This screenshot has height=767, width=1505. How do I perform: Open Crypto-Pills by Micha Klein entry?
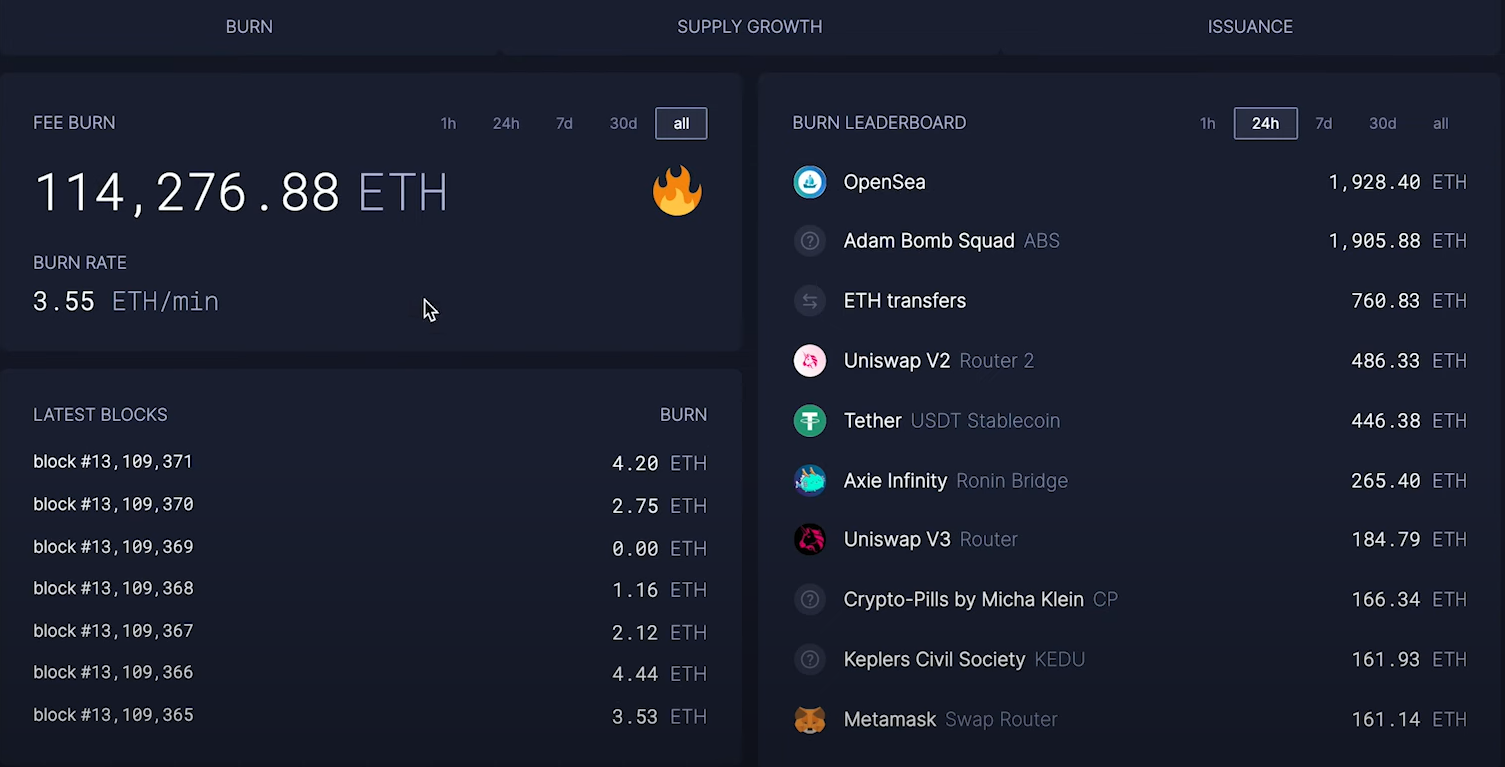(x=963, y=600)
